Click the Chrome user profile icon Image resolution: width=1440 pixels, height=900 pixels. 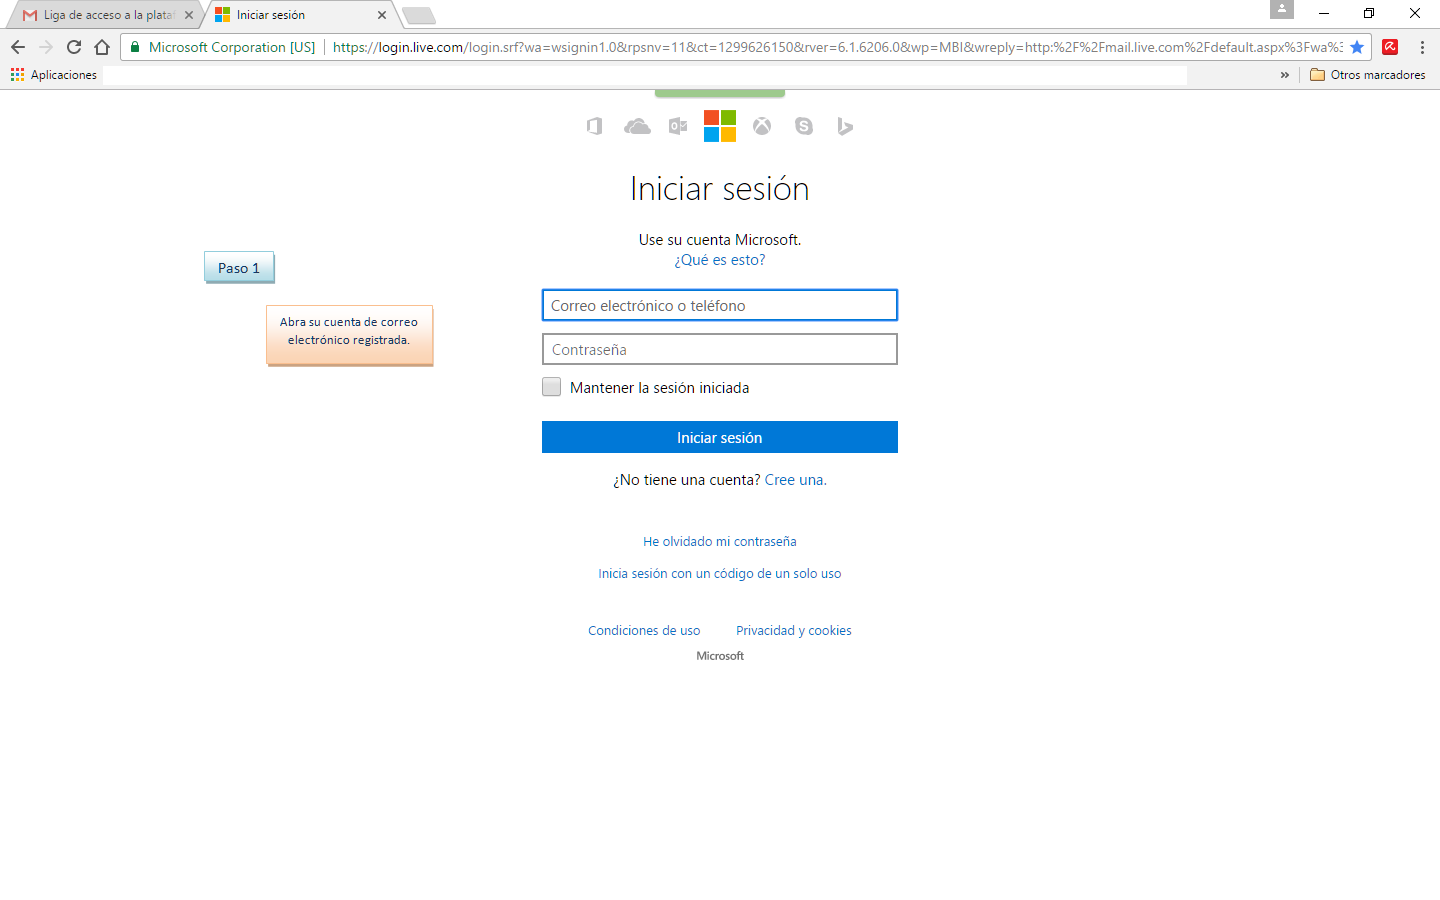[x=1282, y=9]
